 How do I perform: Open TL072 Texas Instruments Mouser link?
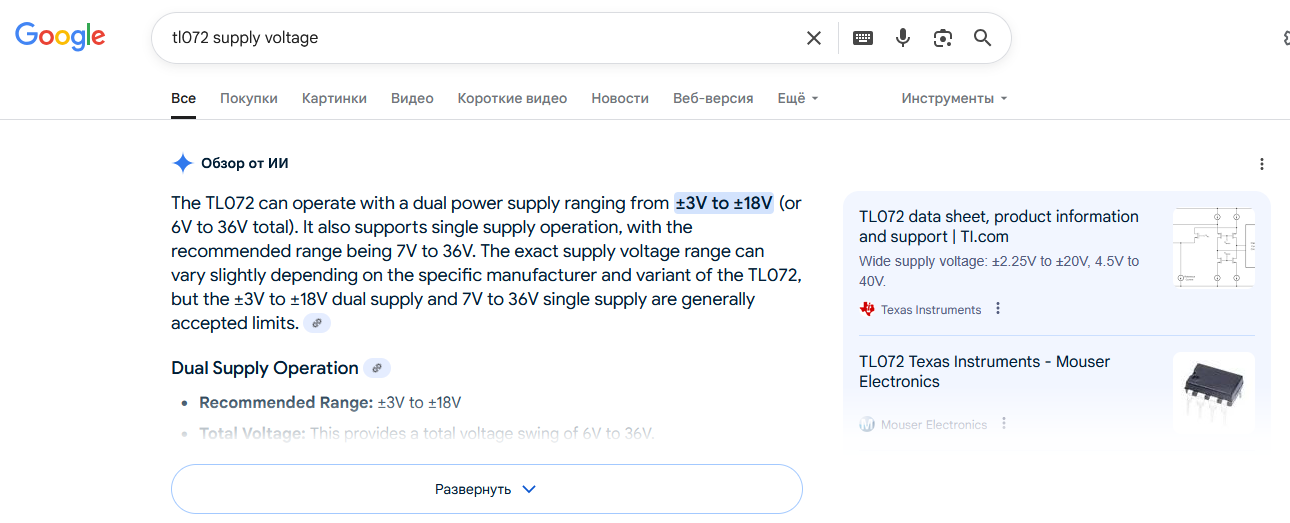coord(984,371)
